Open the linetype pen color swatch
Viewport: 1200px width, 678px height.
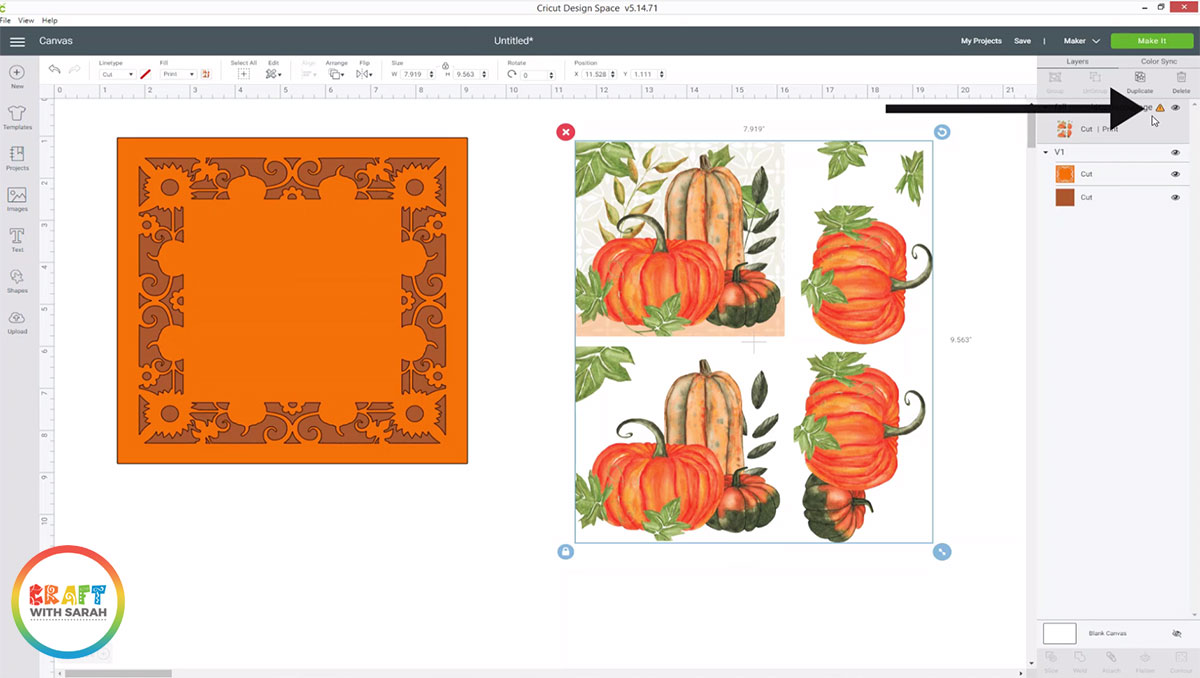pos(145,74)
